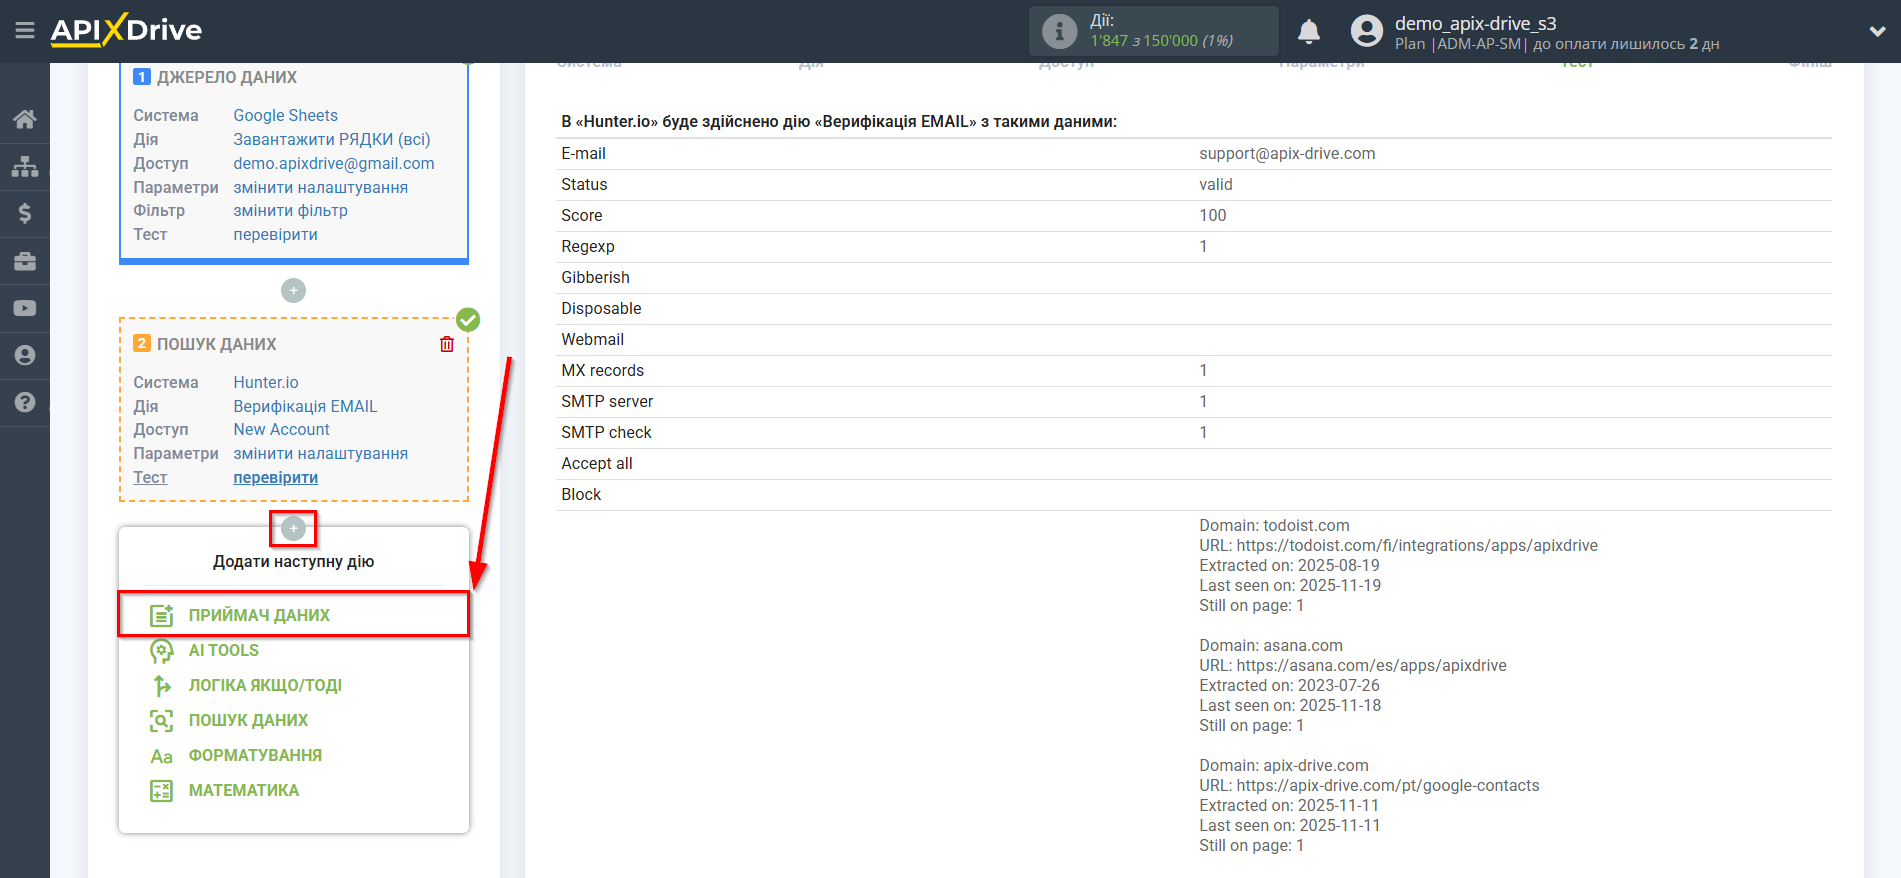This screenshot has height=878, width=1901.
Task: Click the Accept all row label
Action: (596, 463)
